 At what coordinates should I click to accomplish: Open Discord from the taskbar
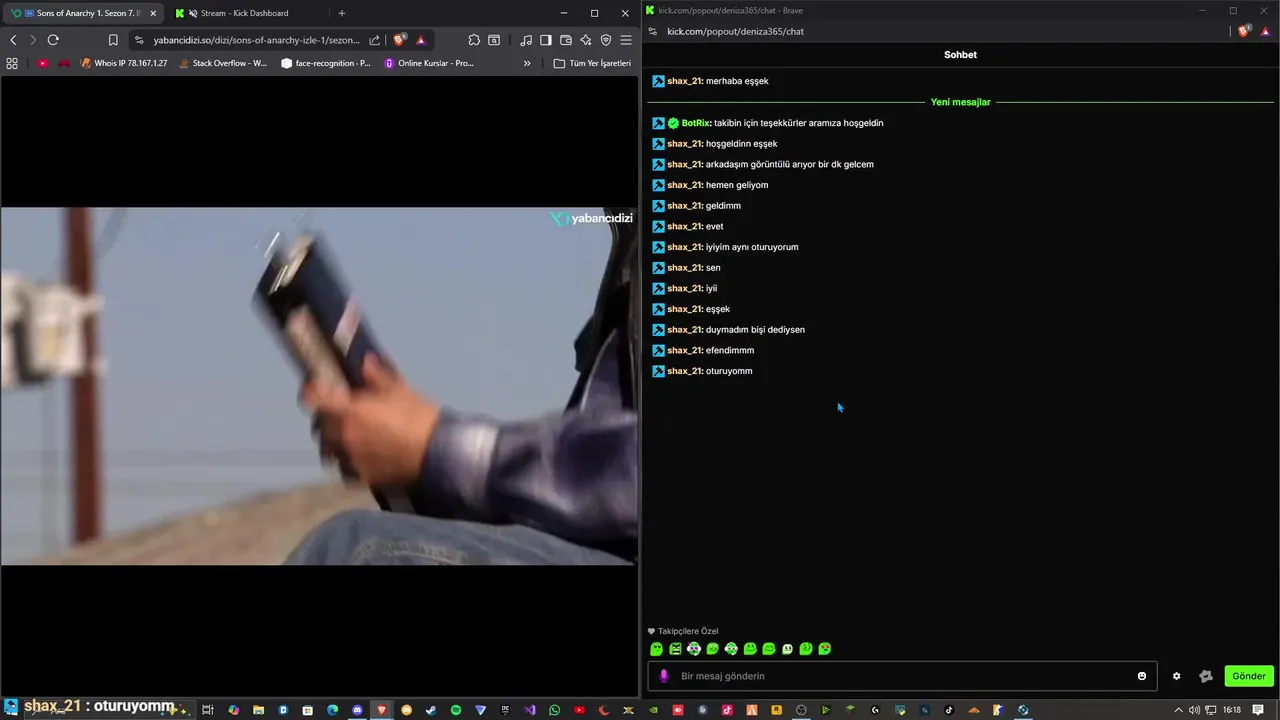pos(357,710)
